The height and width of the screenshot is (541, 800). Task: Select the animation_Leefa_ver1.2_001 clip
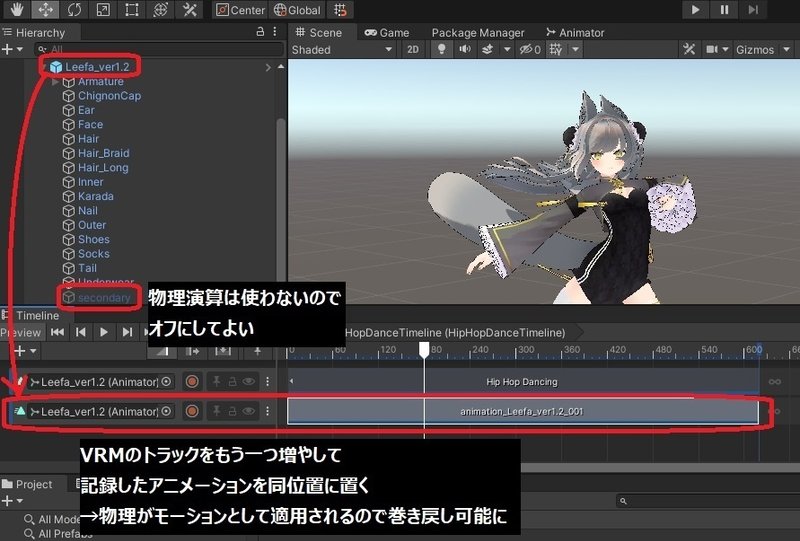[523, 411]
